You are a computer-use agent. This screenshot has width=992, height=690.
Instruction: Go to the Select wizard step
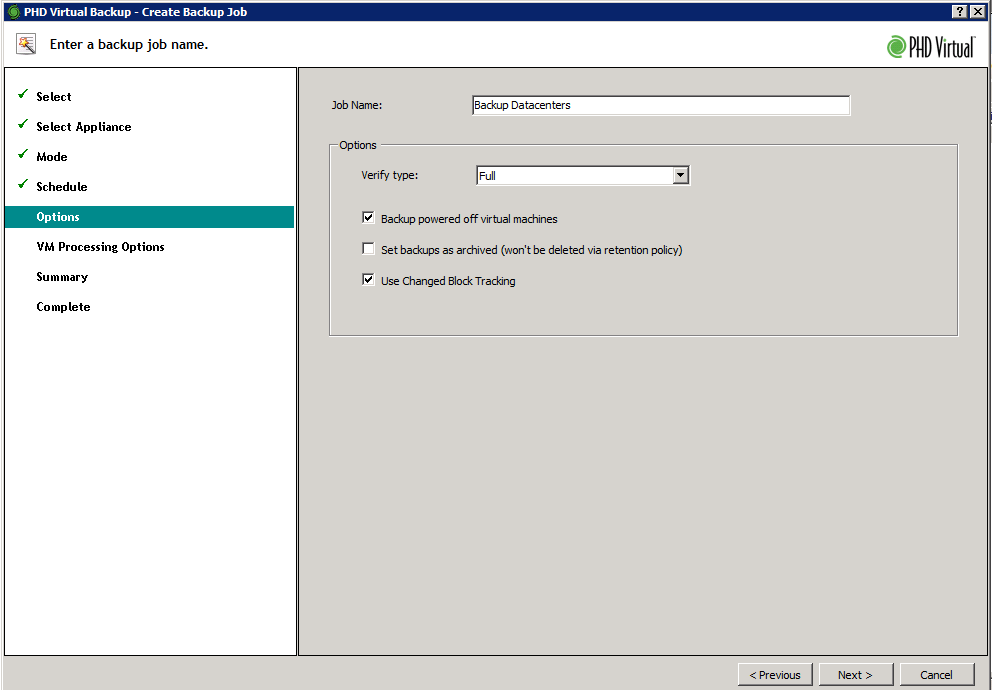pos(54,97)
